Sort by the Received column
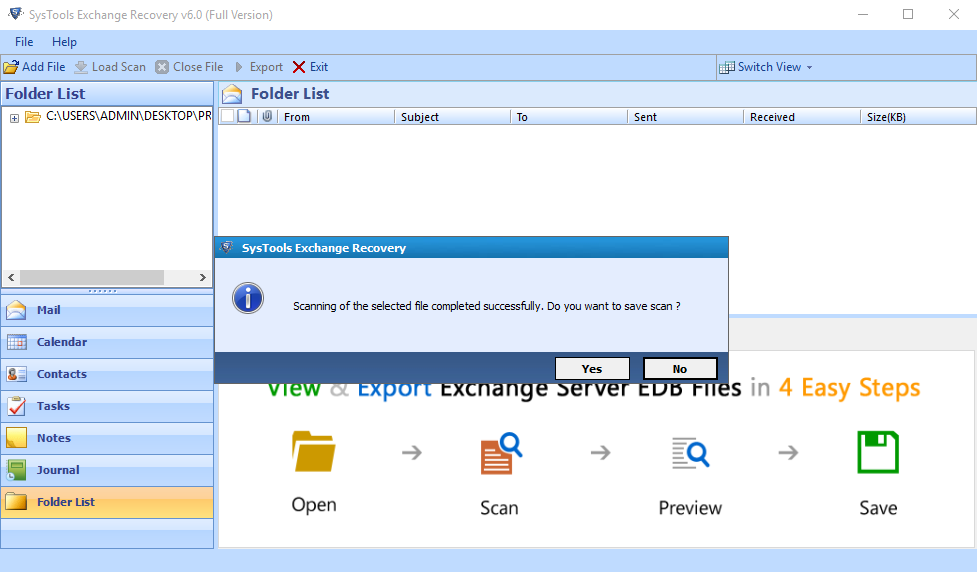 point(802,117)
